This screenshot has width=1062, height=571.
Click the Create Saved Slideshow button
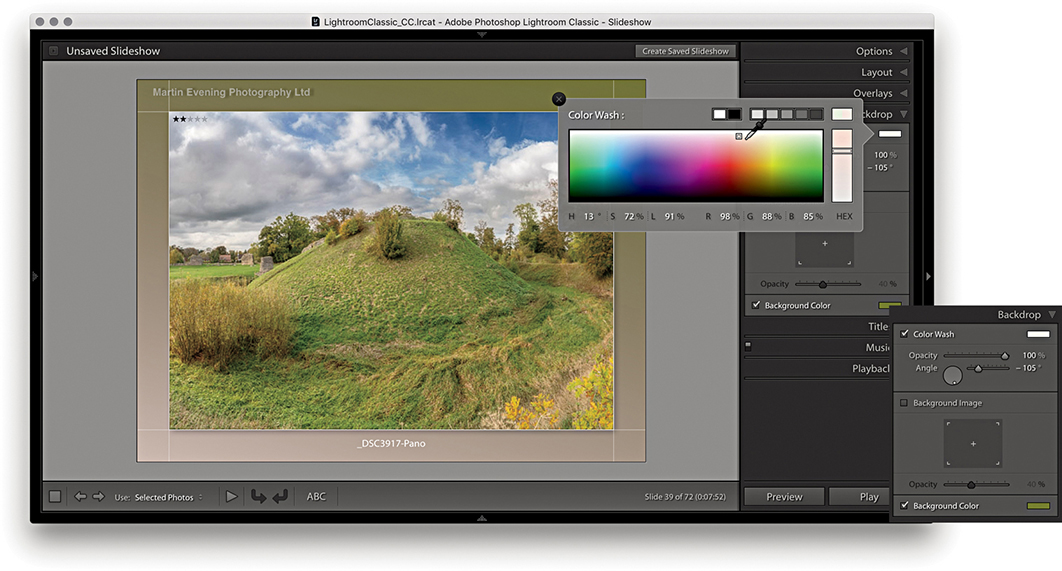[686, 51]
